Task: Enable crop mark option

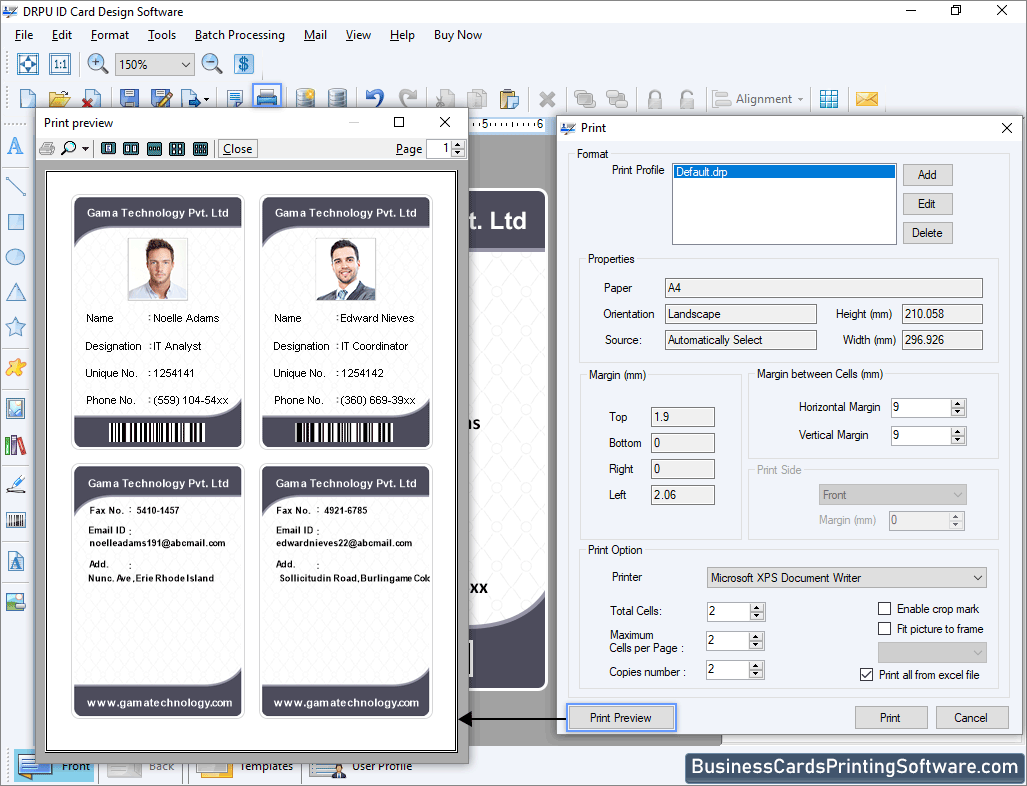Action: pos(884,608)
